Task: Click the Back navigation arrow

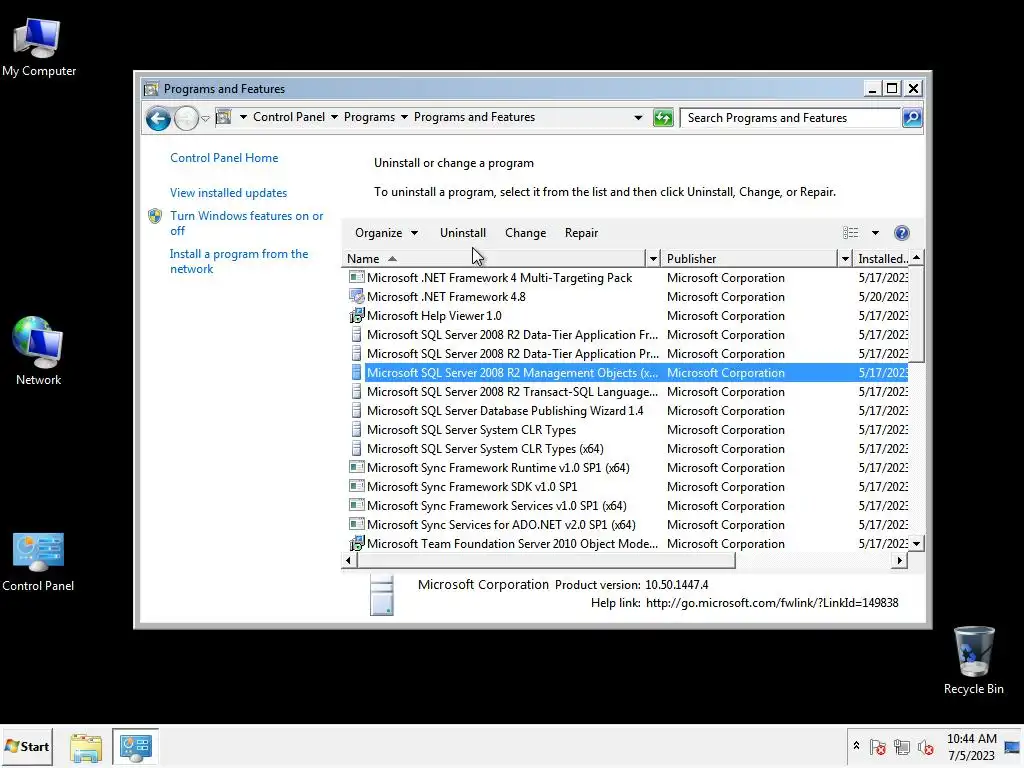Action: [158, 118]
